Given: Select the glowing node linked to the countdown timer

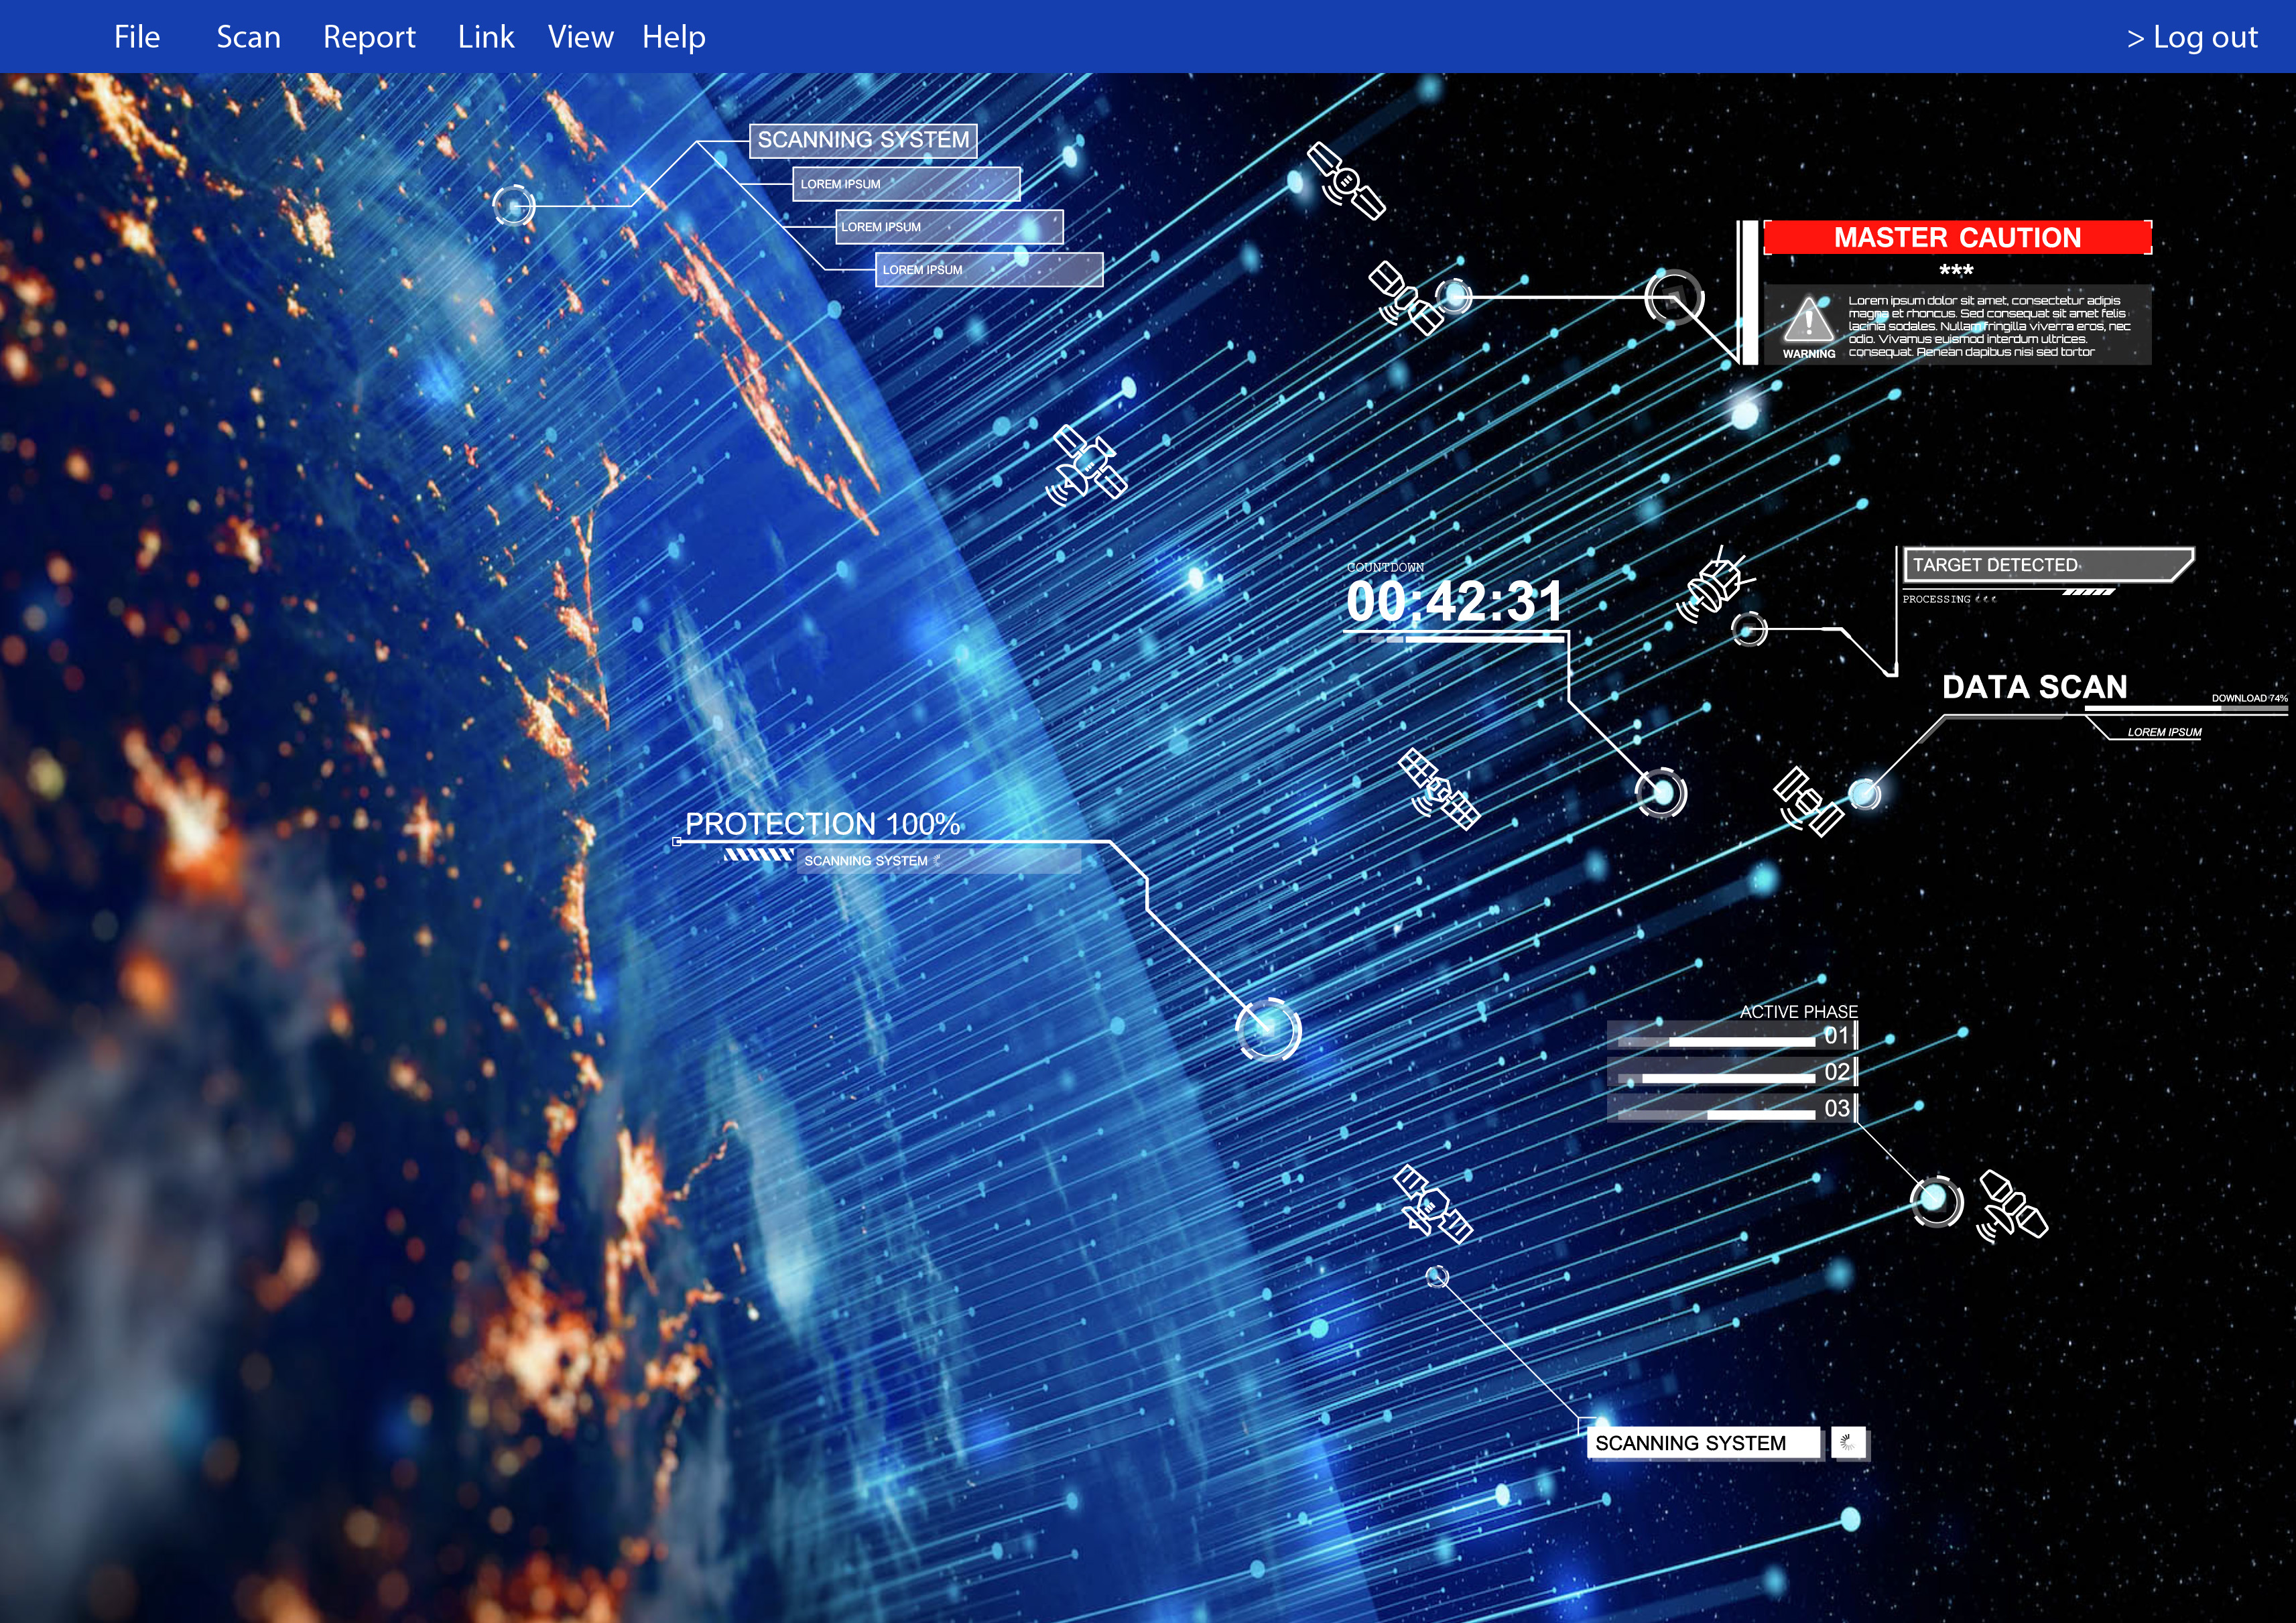Looking at the screenshot, I should 1661,794.
